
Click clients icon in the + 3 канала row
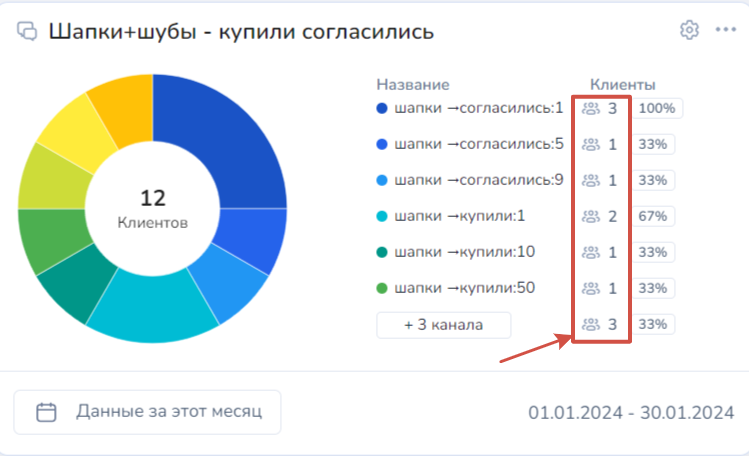pos(591,324)
